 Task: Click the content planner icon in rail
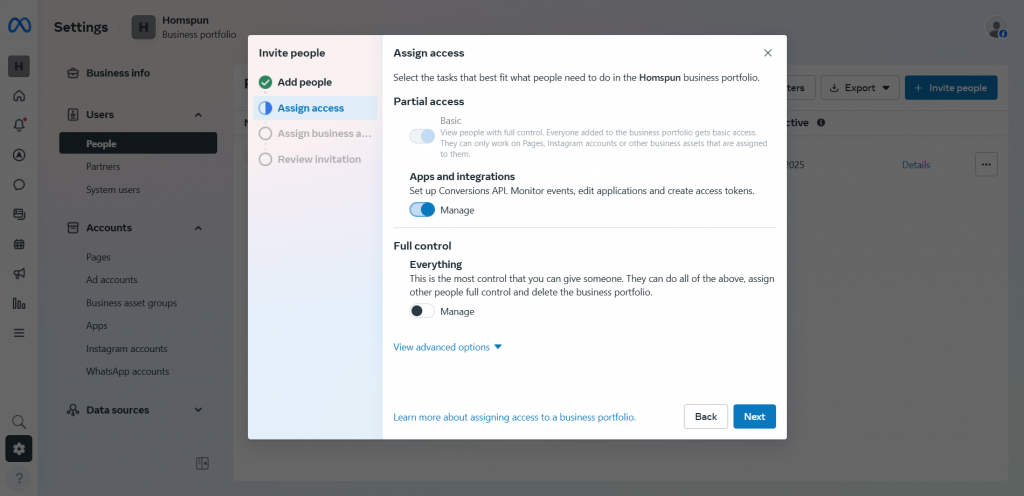[x=19, y=214]
